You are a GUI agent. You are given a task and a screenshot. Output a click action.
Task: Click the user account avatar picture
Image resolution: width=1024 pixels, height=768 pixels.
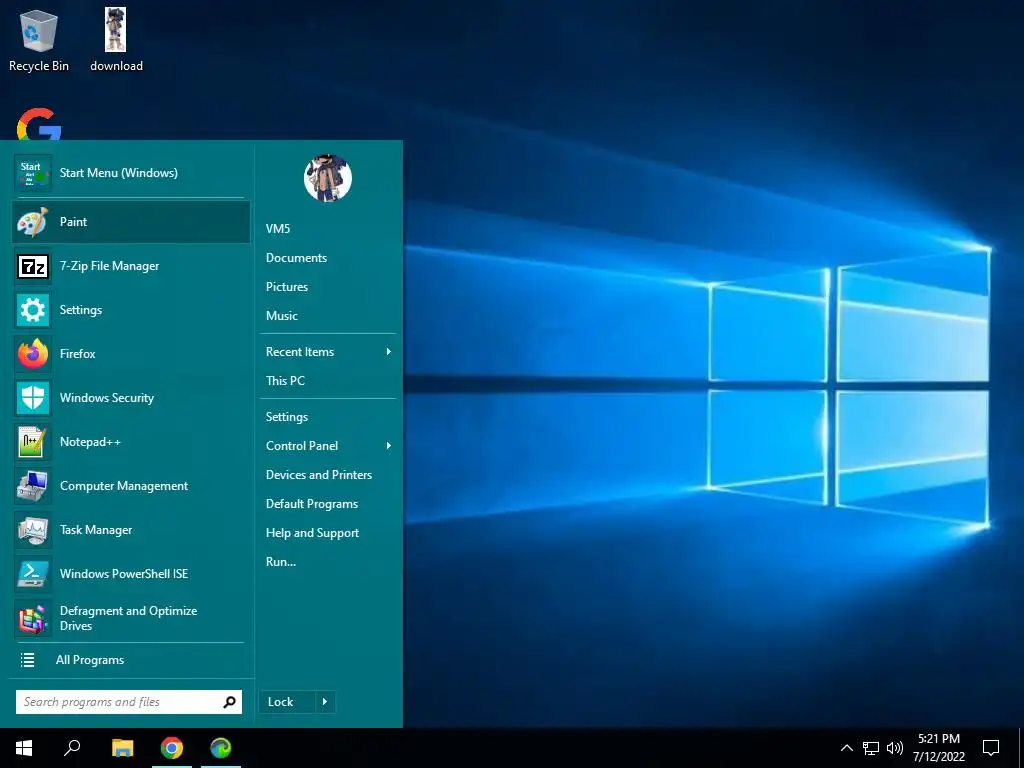tap(328, 178)
